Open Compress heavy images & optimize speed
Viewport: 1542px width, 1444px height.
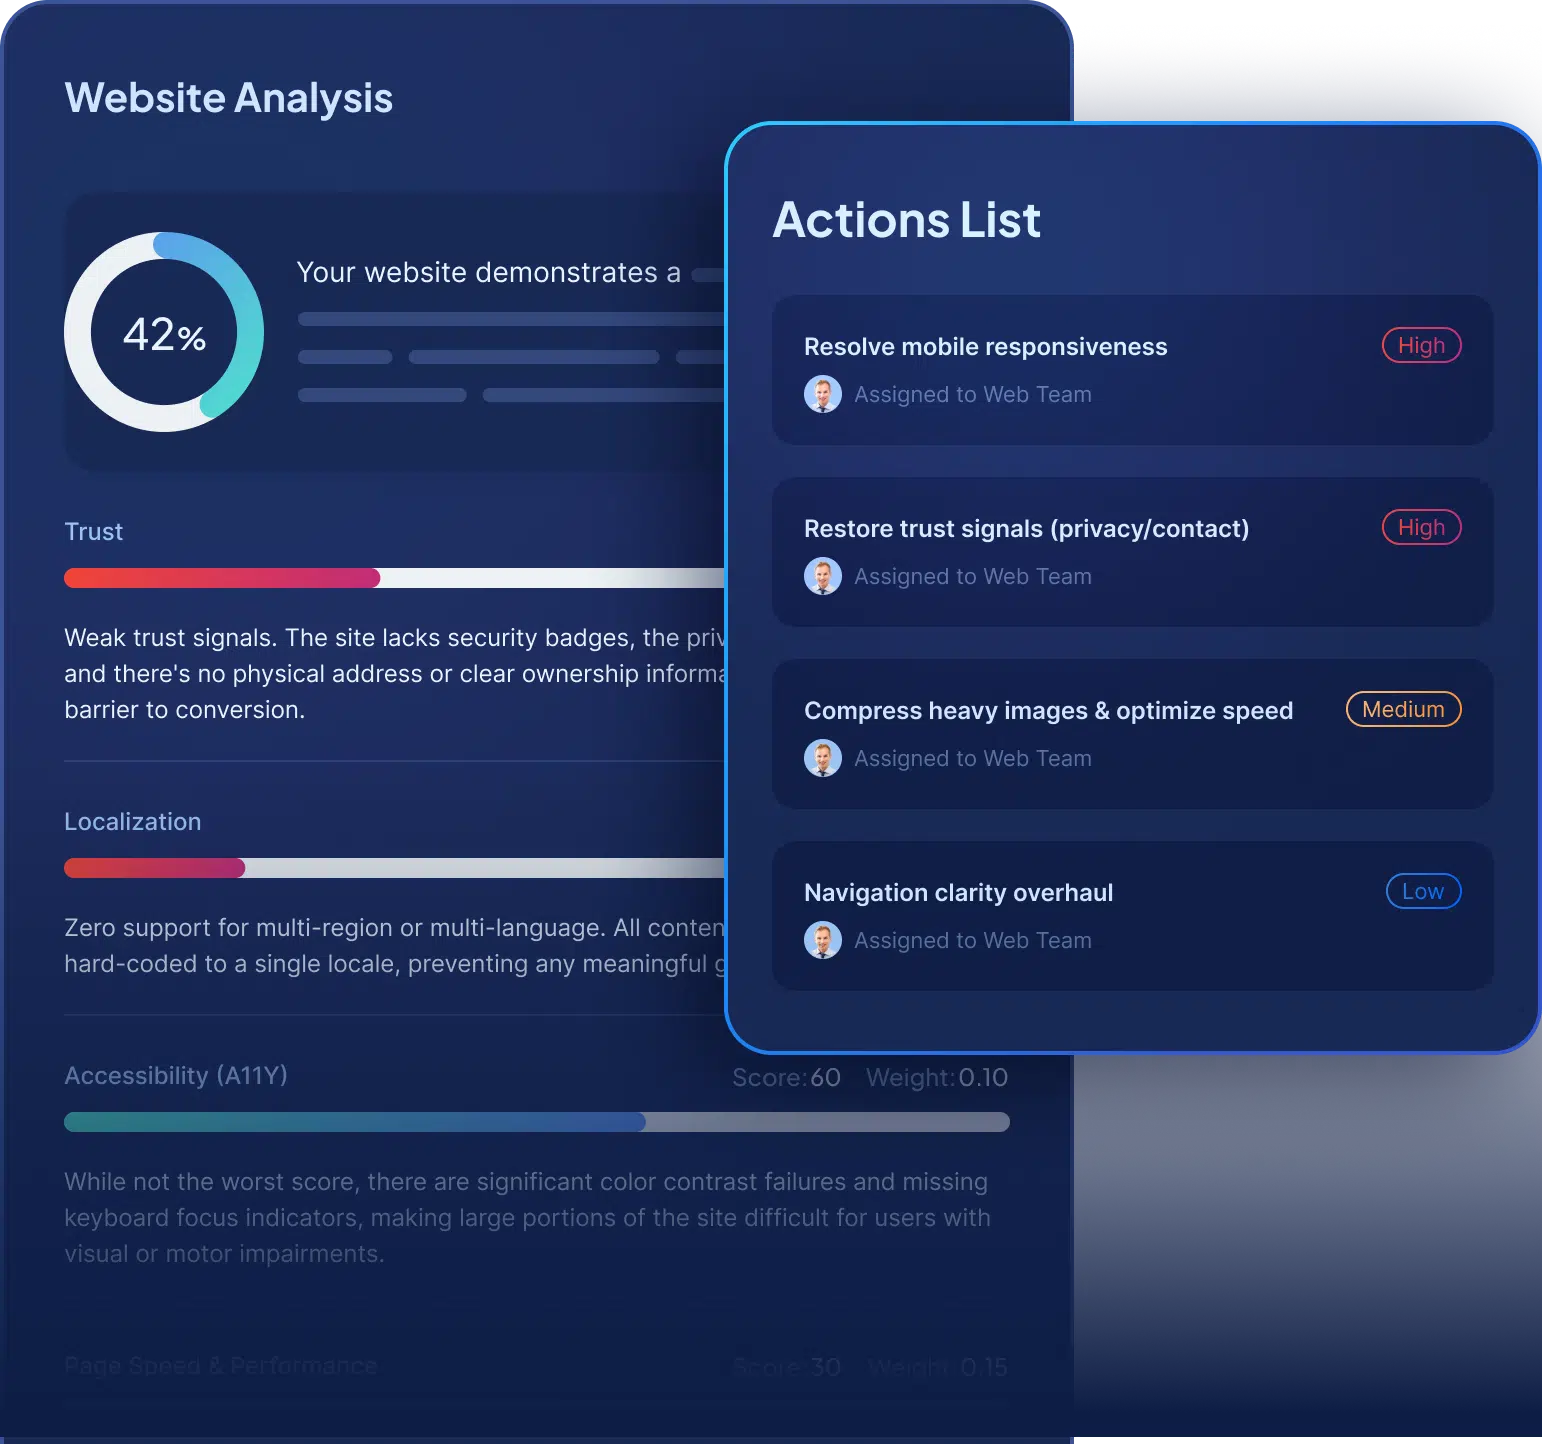click(x=1048, y=711)
